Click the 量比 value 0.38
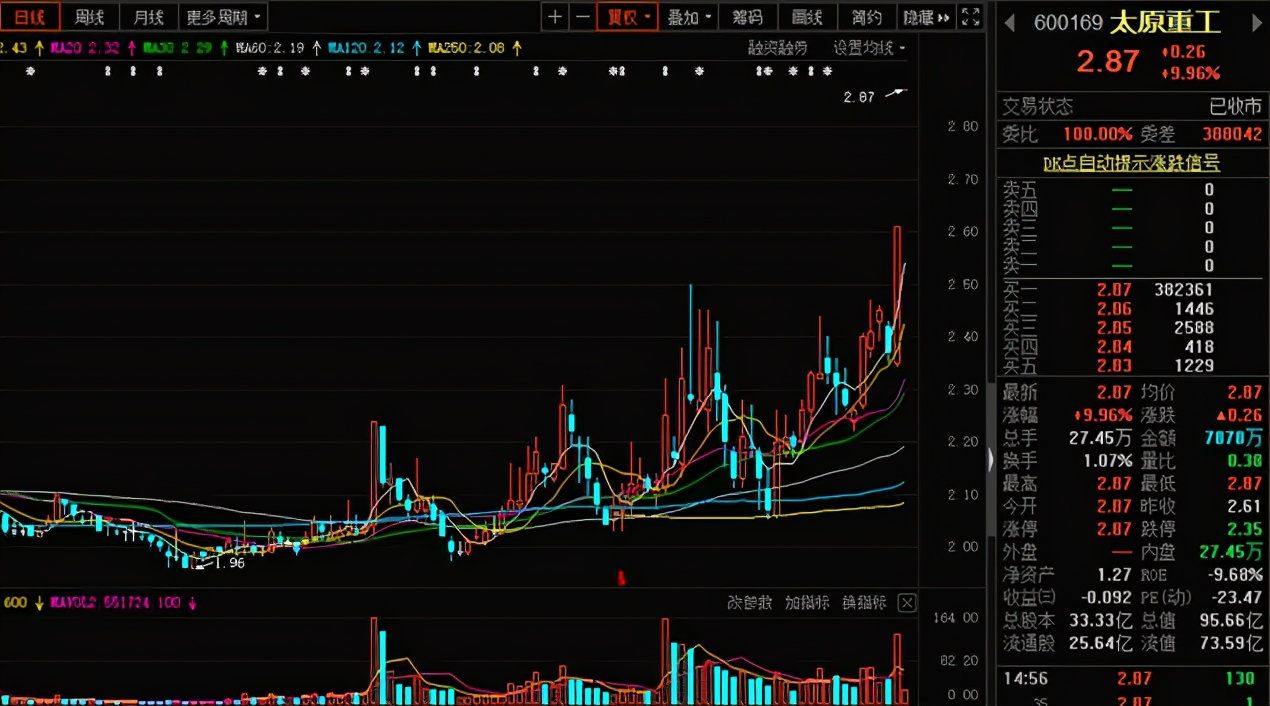 (1244, 461)
